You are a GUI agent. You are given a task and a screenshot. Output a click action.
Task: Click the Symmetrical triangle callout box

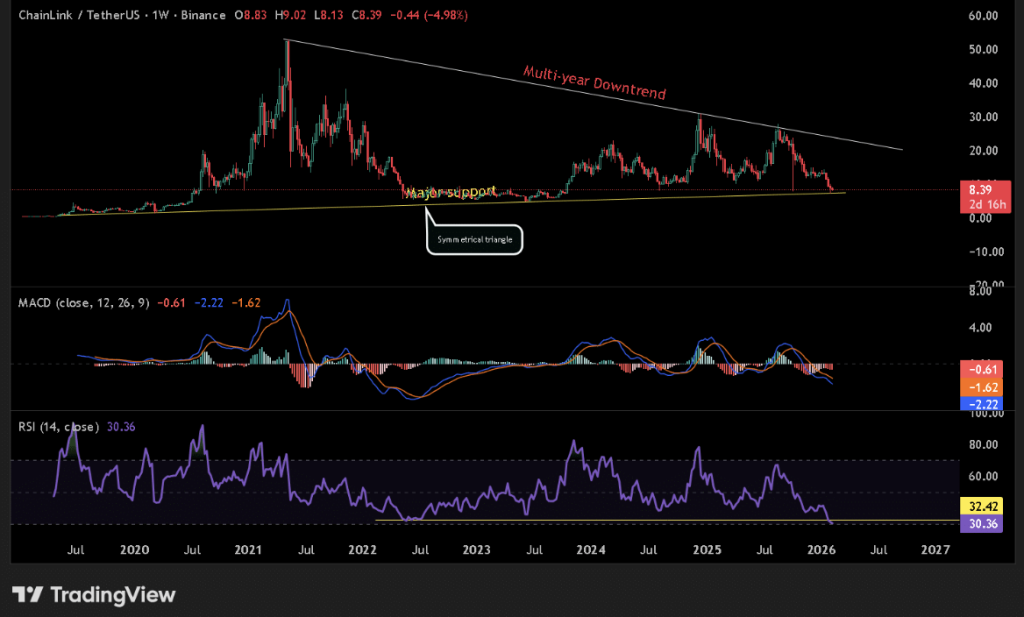pyautogui.click(x=474, y=238)
